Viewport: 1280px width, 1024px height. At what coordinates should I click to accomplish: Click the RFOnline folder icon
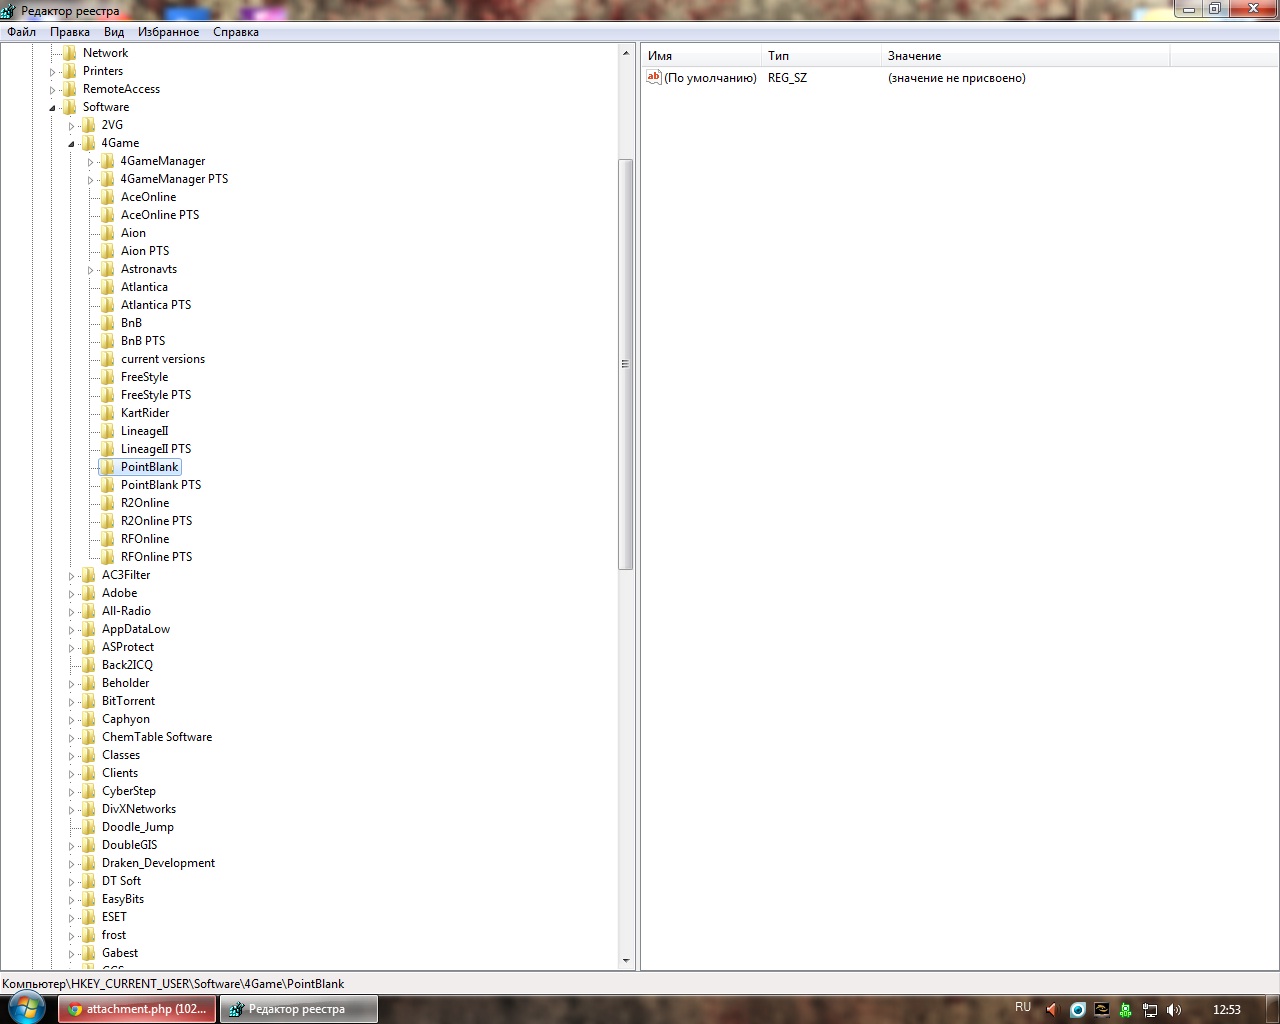click(x=108, y=539)
